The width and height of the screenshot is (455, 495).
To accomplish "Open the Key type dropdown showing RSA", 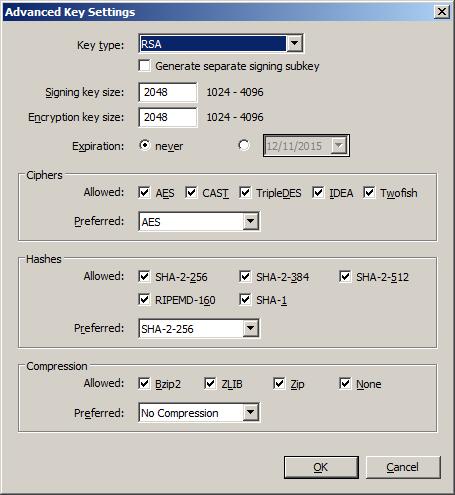I will [221, 43].
